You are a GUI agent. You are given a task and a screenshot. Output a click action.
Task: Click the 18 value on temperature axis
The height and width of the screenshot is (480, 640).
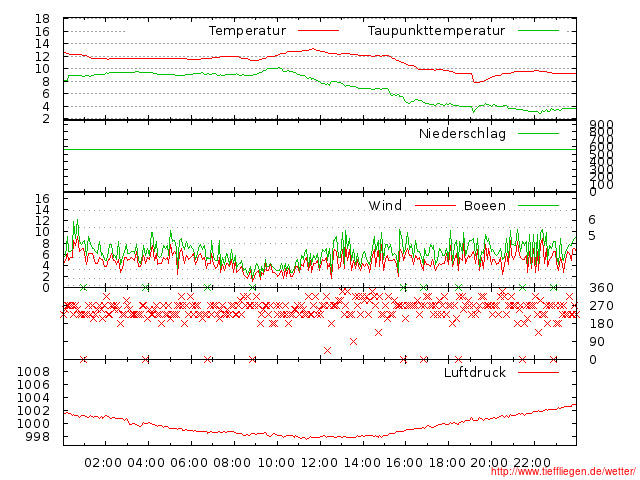pyautogui.click(x=42, y=18)
